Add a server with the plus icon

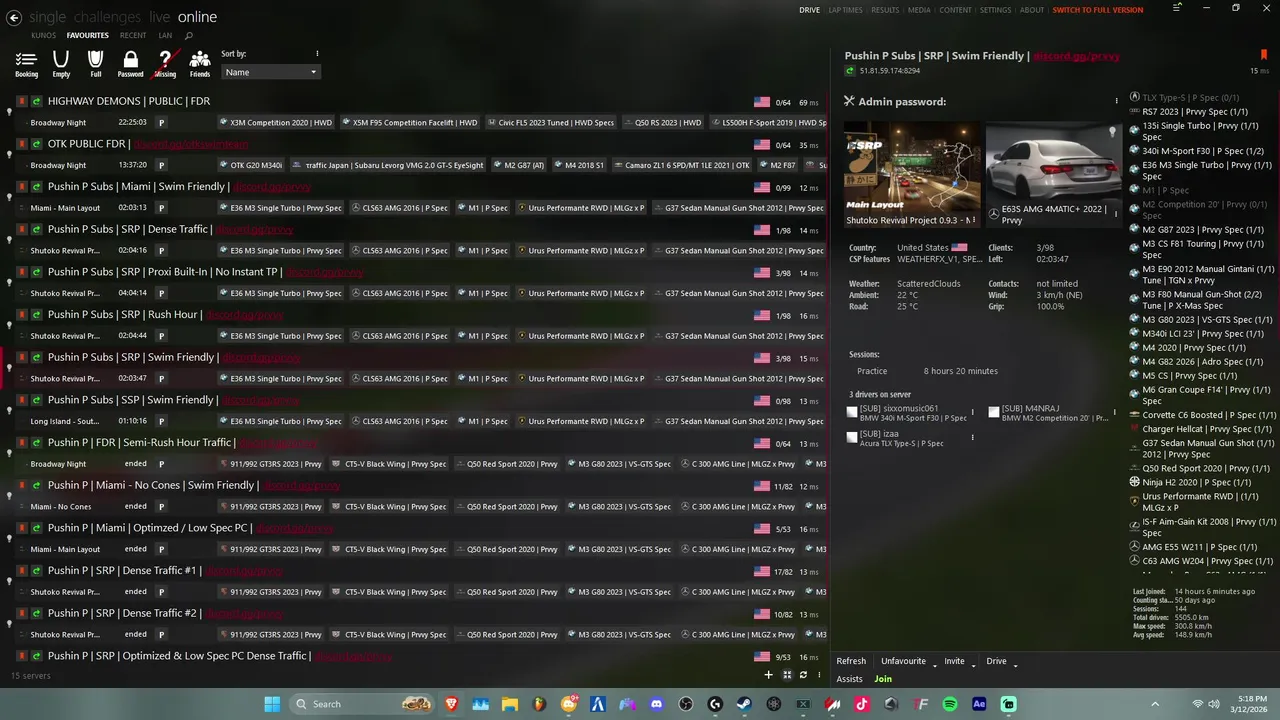pos(768,675)
